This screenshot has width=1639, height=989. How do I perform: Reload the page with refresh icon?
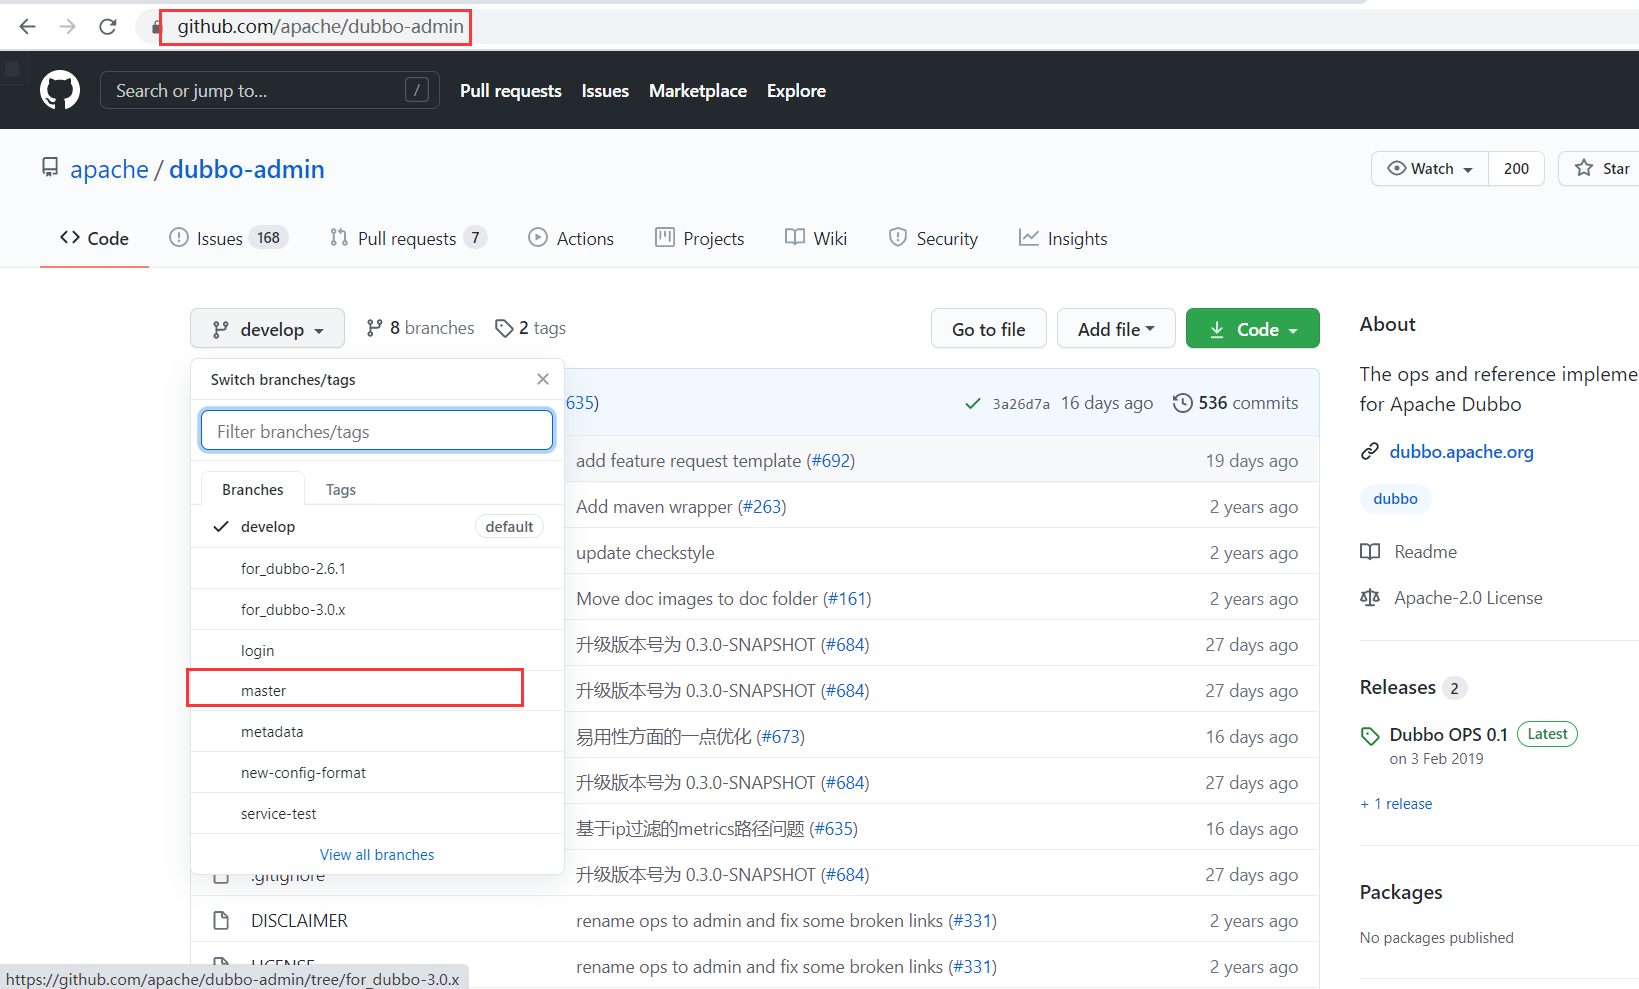pos(108,27)
